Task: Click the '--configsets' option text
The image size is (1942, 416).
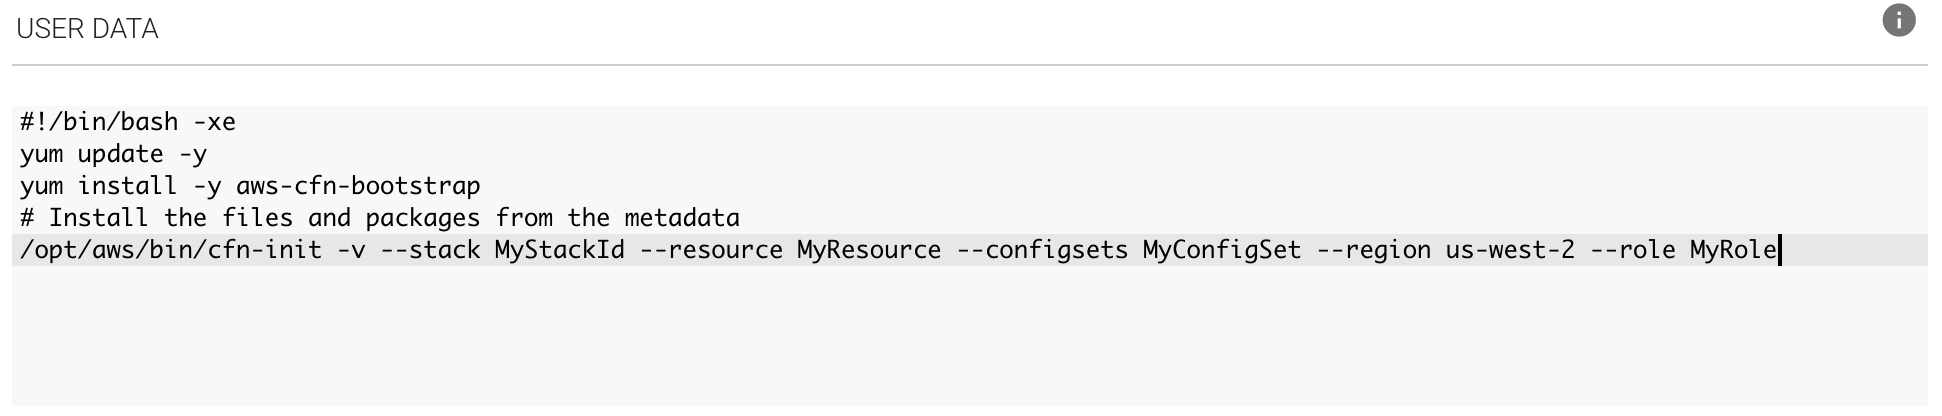Action: click(1042, 250)
